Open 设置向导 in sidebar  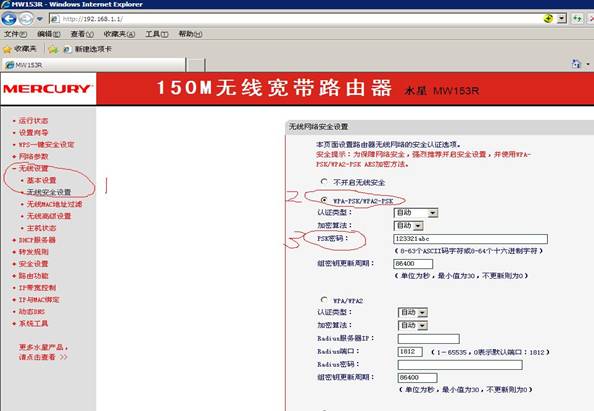coord(33,133)
